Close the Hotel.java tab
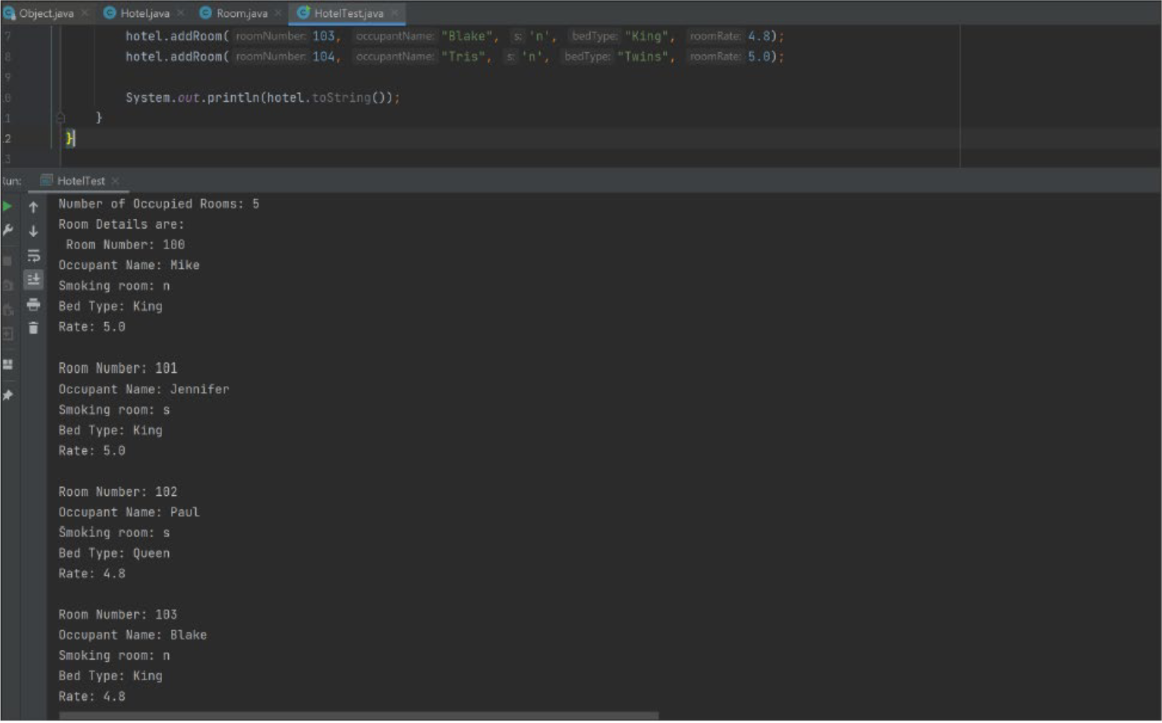This screenshot has width=1162, height=723. coord(181,13)
